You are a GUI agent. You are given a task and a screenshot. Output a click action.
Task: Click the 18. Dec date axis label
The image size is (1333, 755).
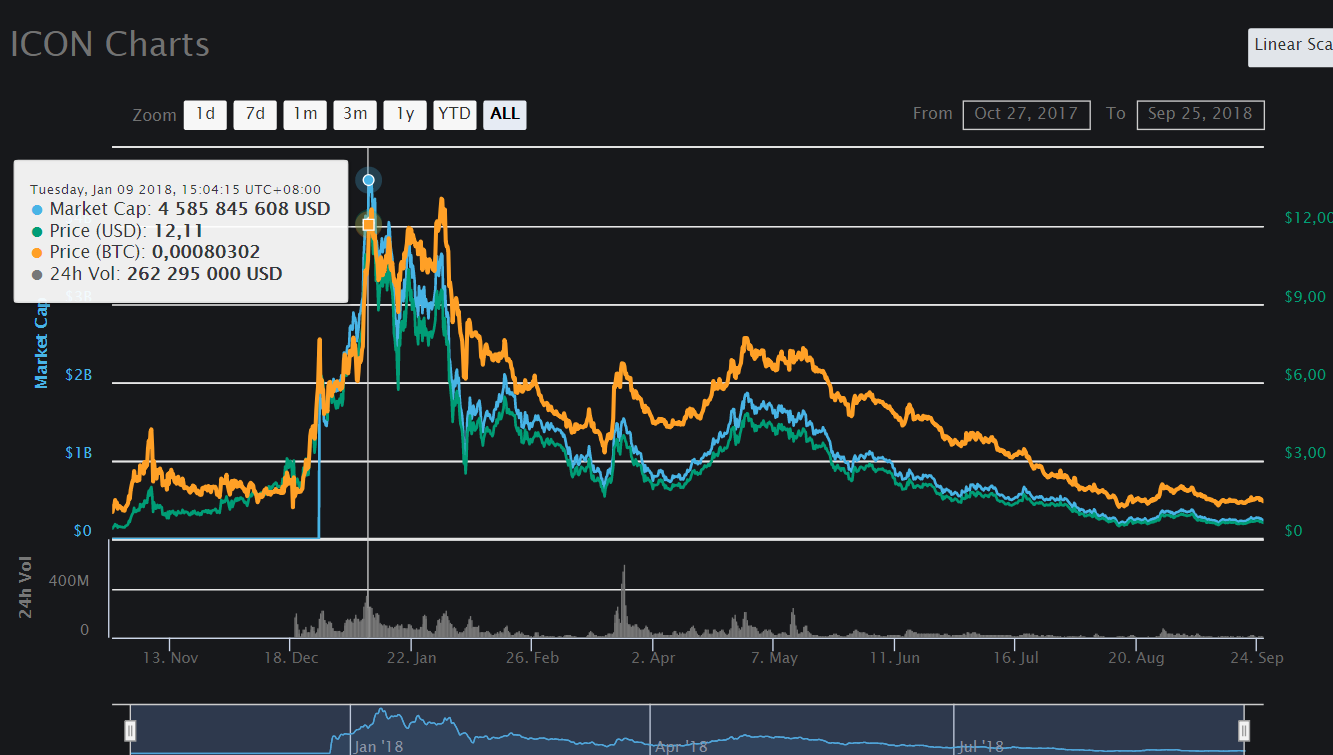(290, 658)
